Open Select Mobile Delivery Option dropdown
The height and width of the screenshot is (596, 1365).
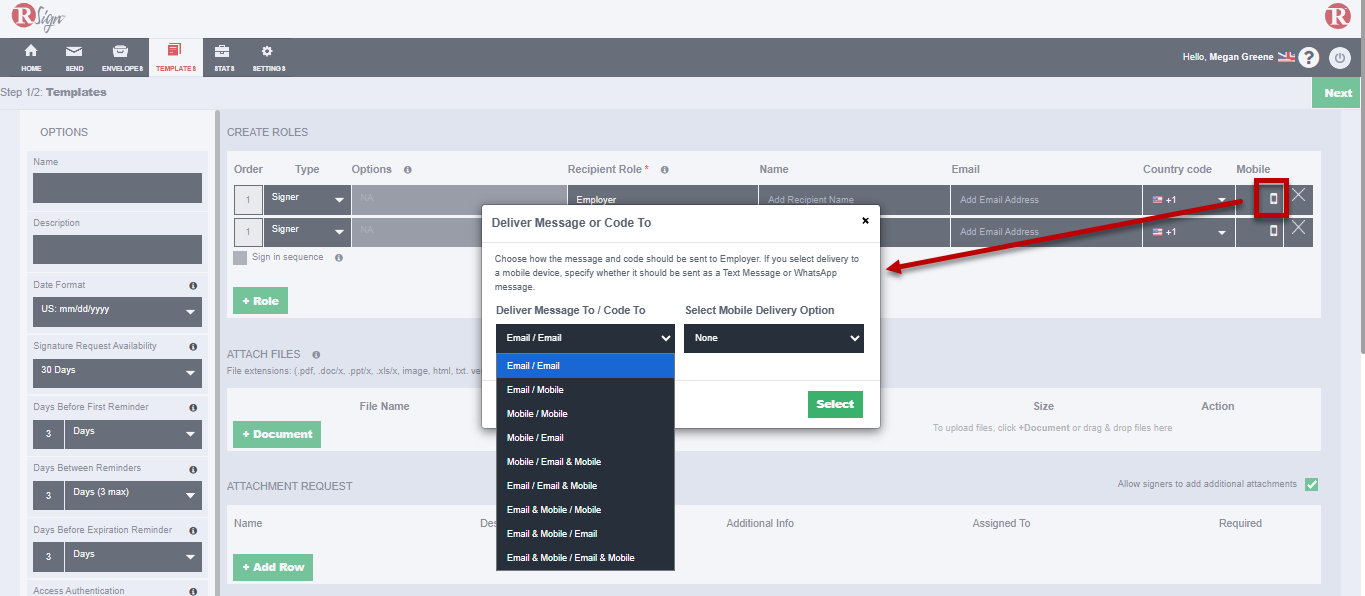(x=773, y=338)
